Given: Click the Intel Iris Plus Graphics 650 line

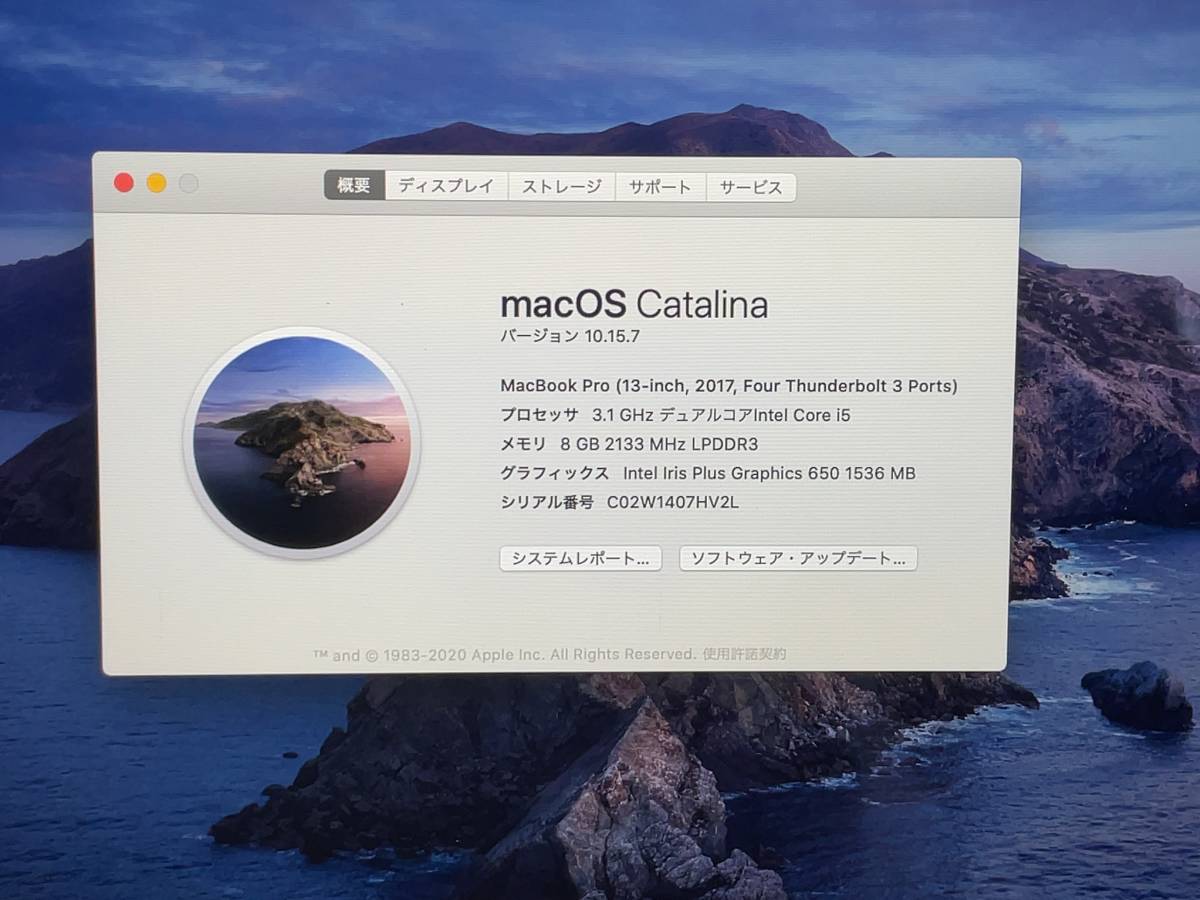Looking at the screenshot, I should tap(707, 473).
